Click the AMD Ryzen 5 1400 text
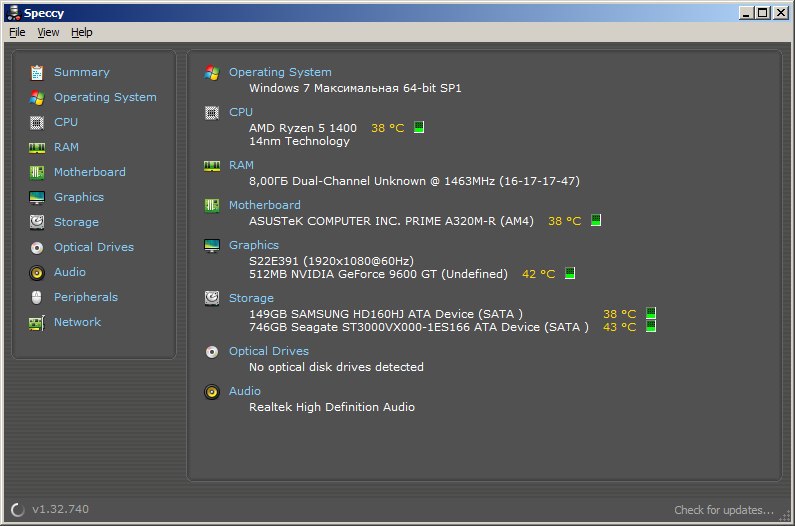Viewport: 795px width, 526px height. 303,128
